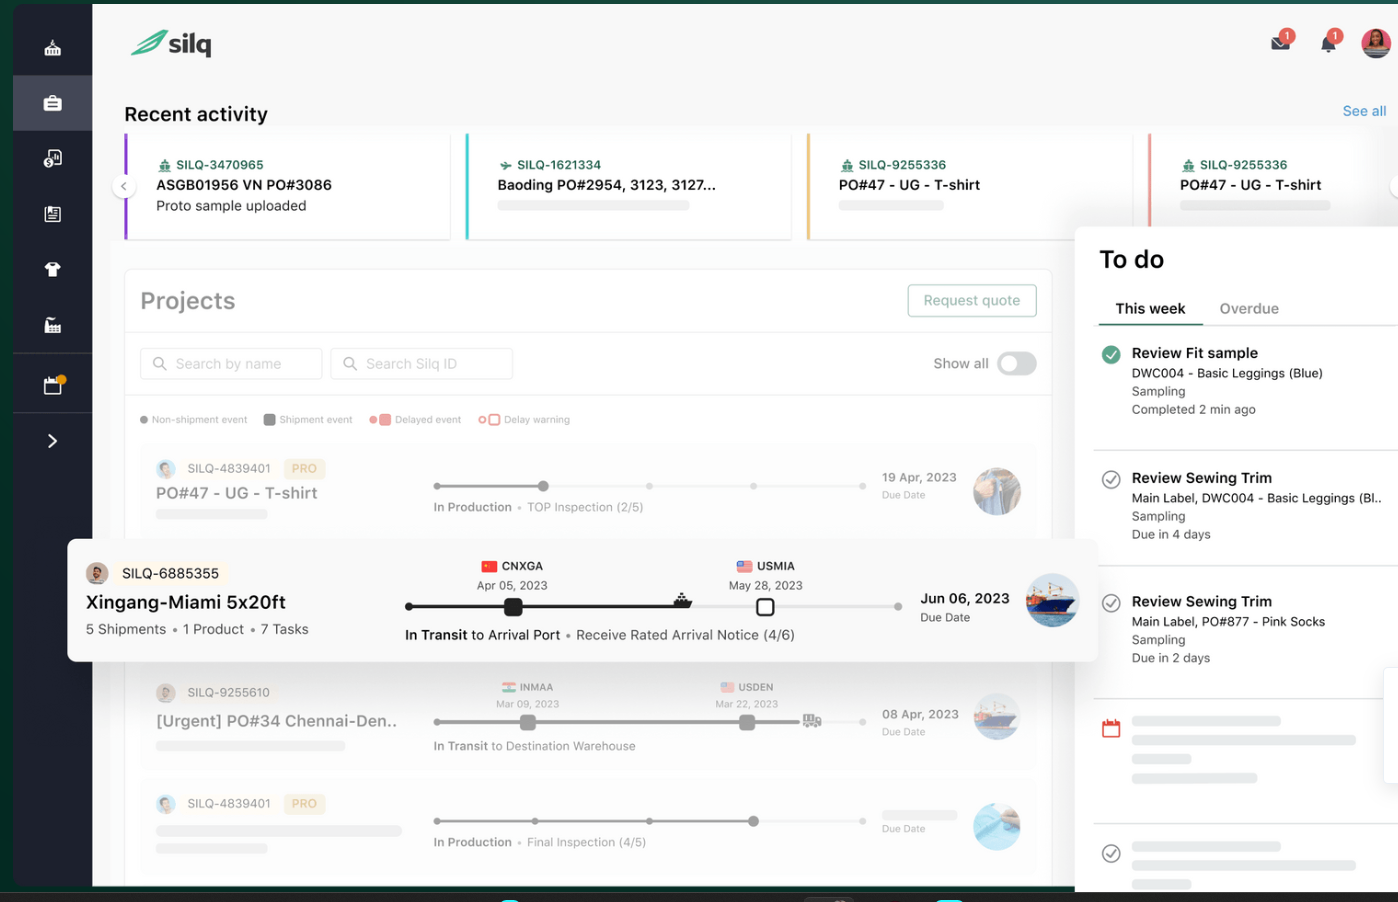Click red calendar icon in To do
The width and height of the screenshot is (1398, 902).
[1111, 729]
